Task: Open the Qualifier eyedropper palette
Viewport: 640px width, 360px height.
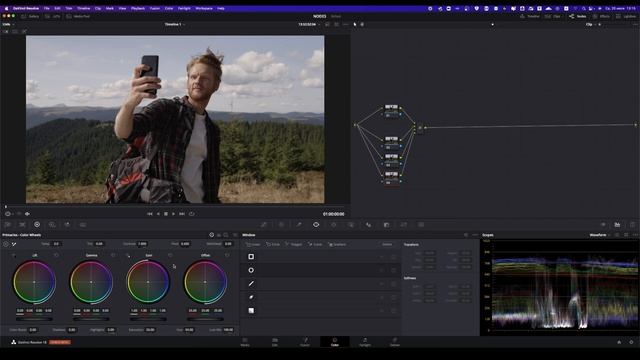Action: point(299,224)
